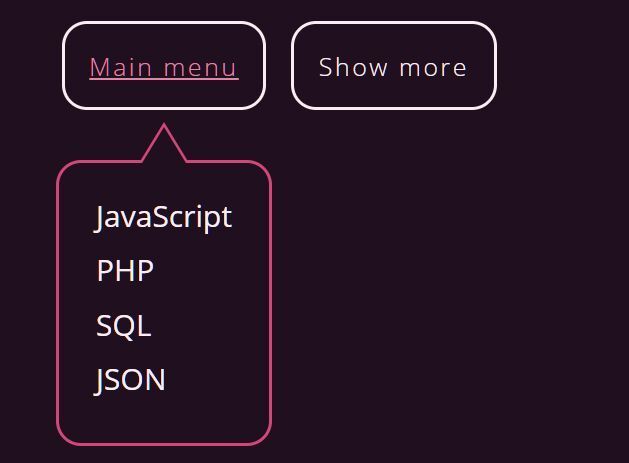Click the rounded outline button labeled Show more
The height and width of the screenshot is (463, 629).
[394, 65]
